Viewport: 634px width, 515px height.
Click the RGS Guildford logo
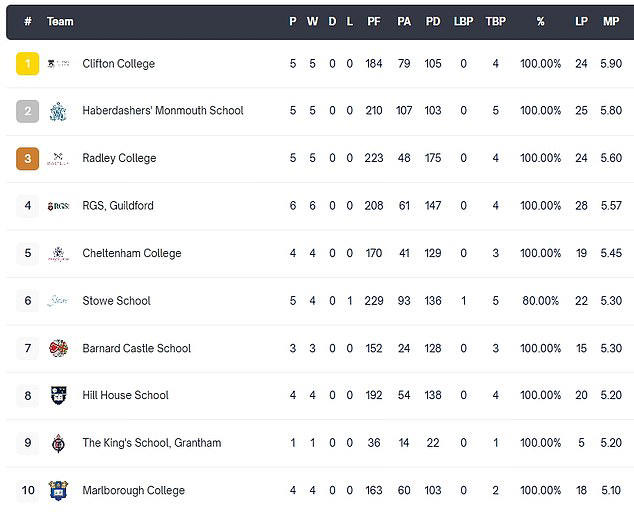tap(59, 206)
